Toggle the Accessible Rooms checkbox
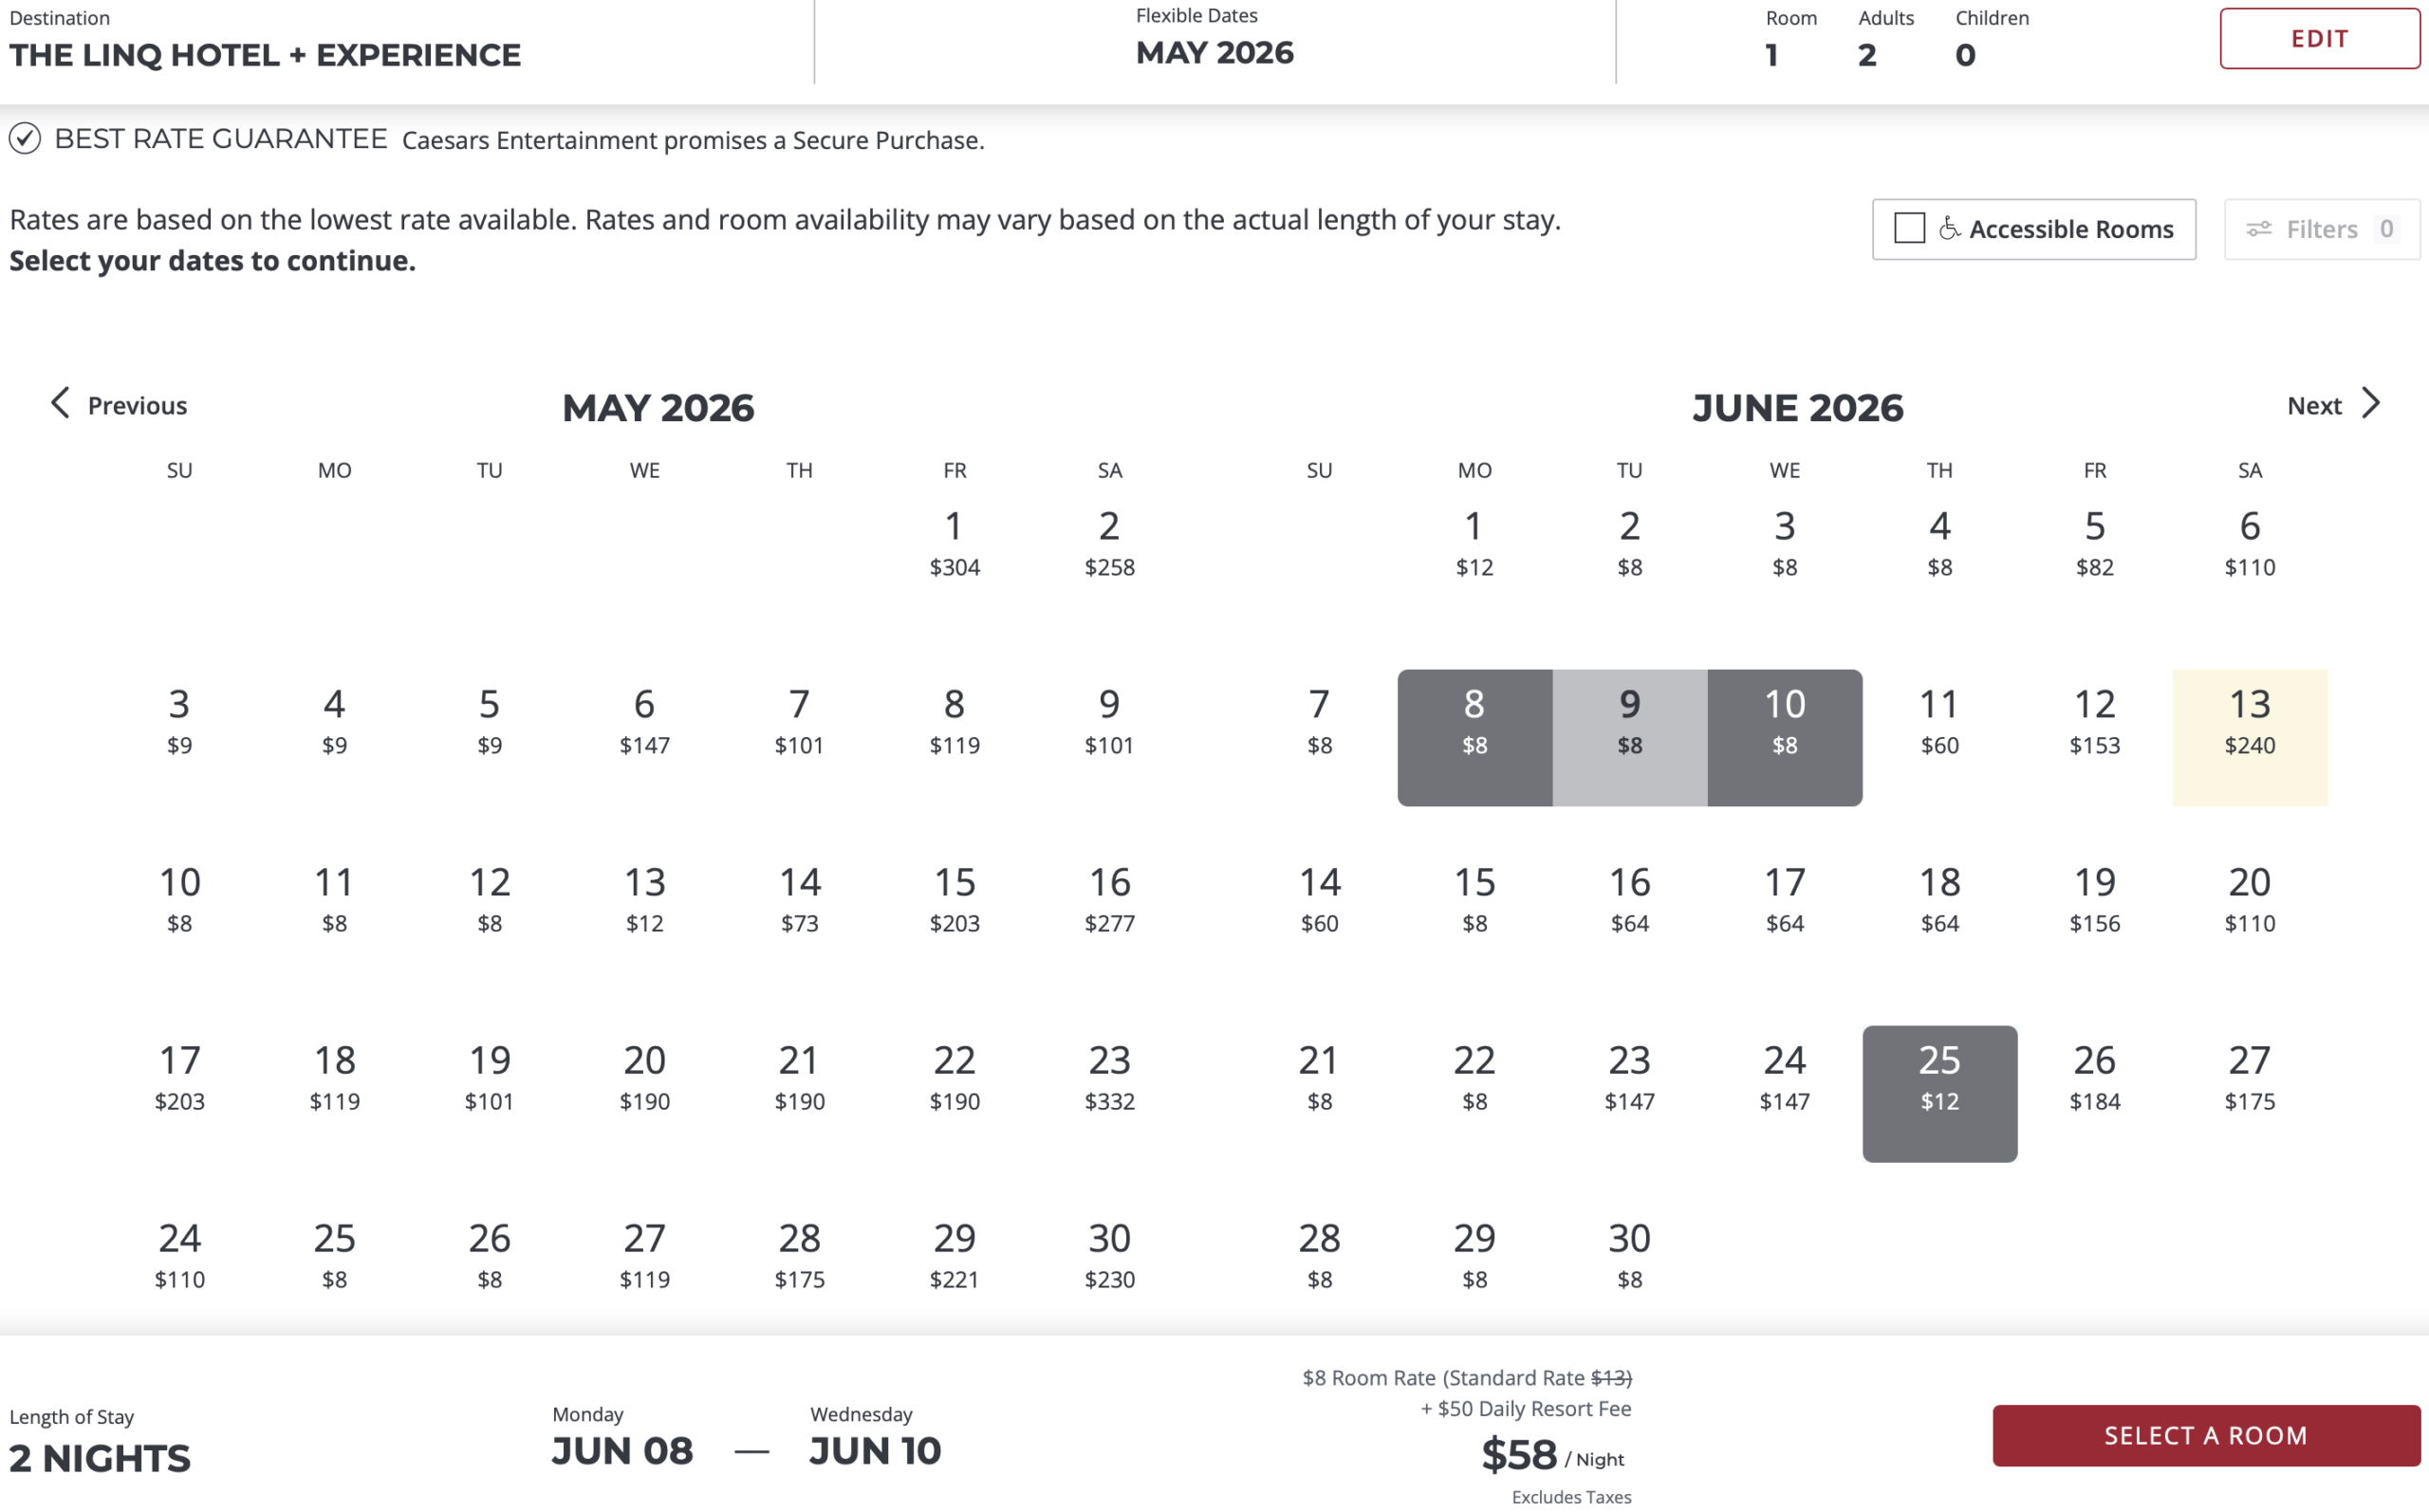The image size is (2429, 1512). [1909, 229]
